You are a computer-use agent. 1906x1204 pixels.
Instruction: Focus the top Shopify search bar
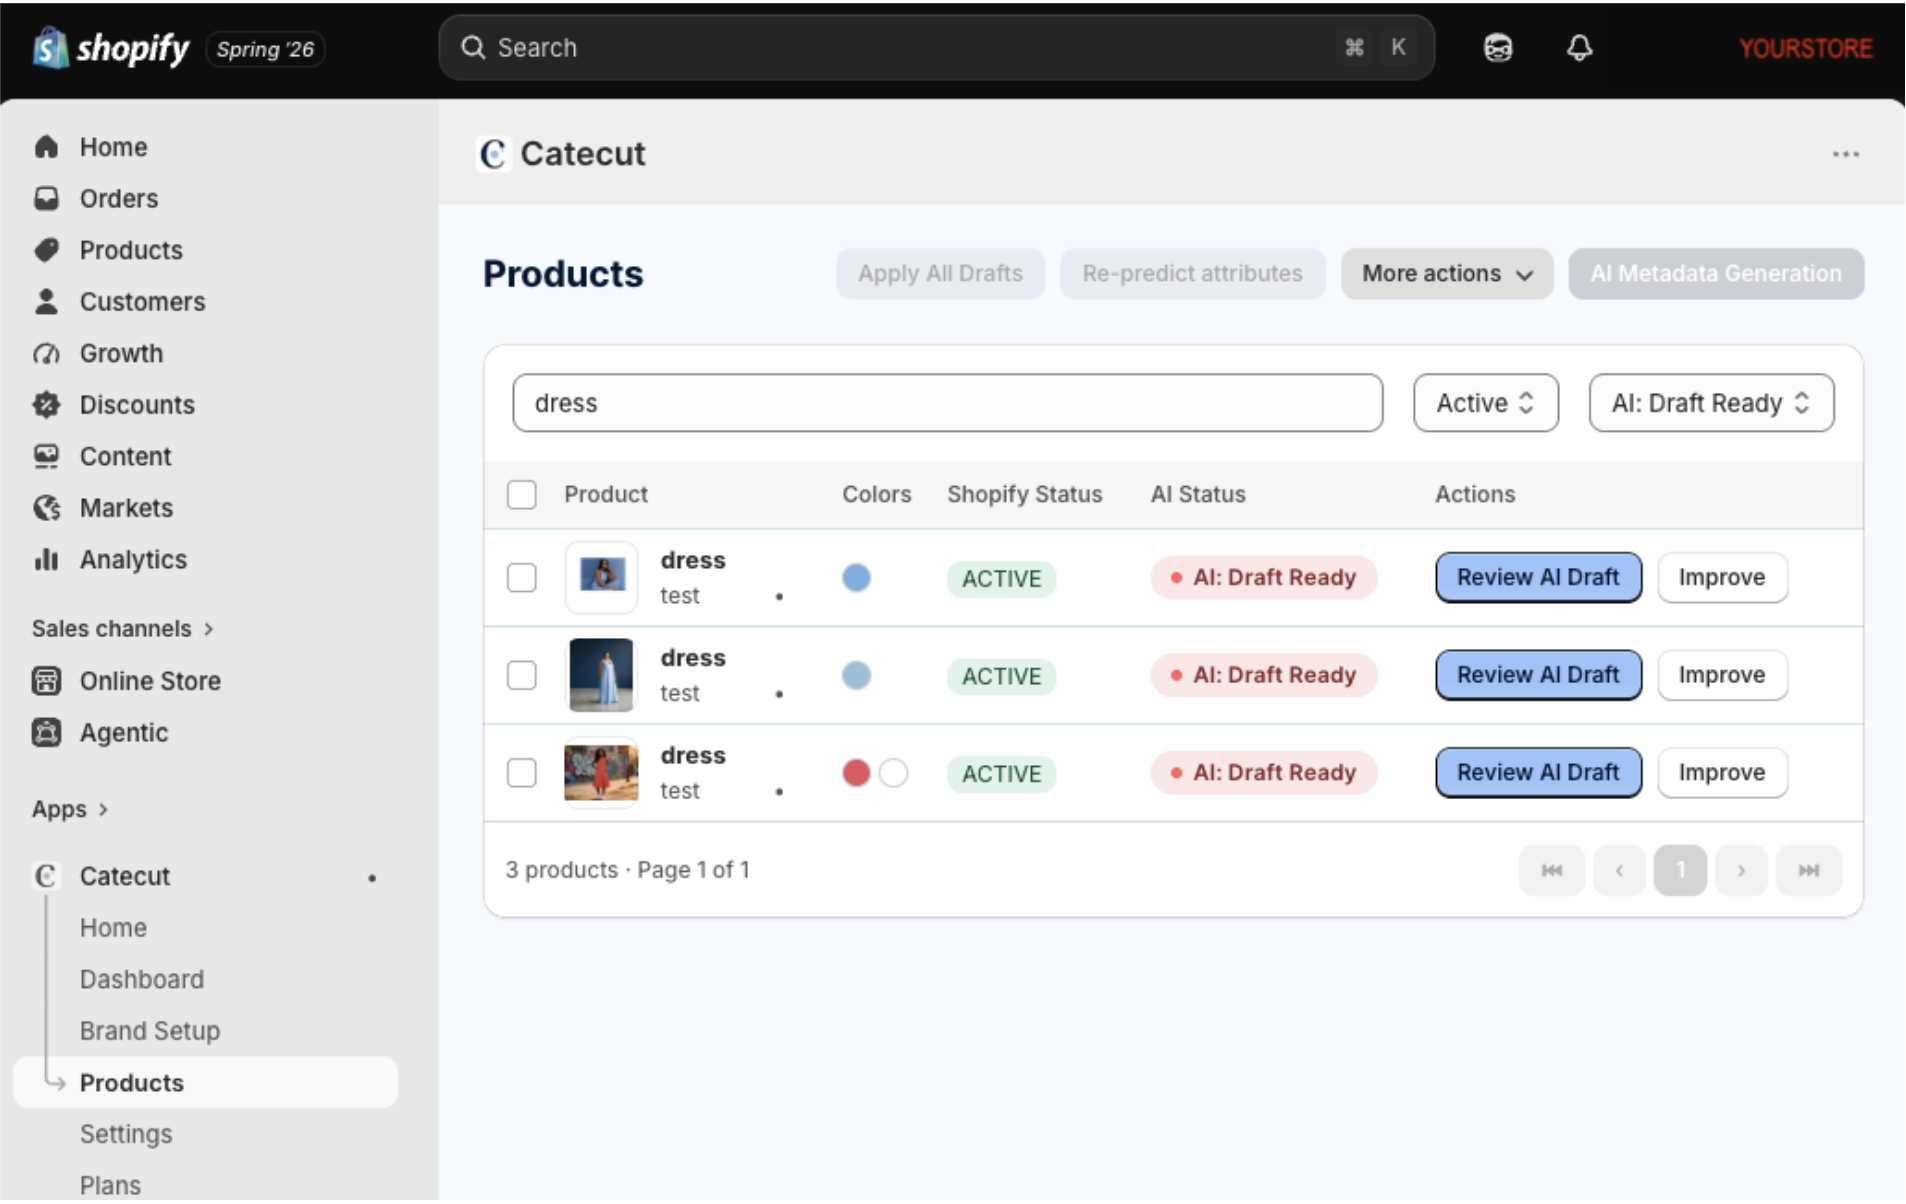tap(936, 48)
